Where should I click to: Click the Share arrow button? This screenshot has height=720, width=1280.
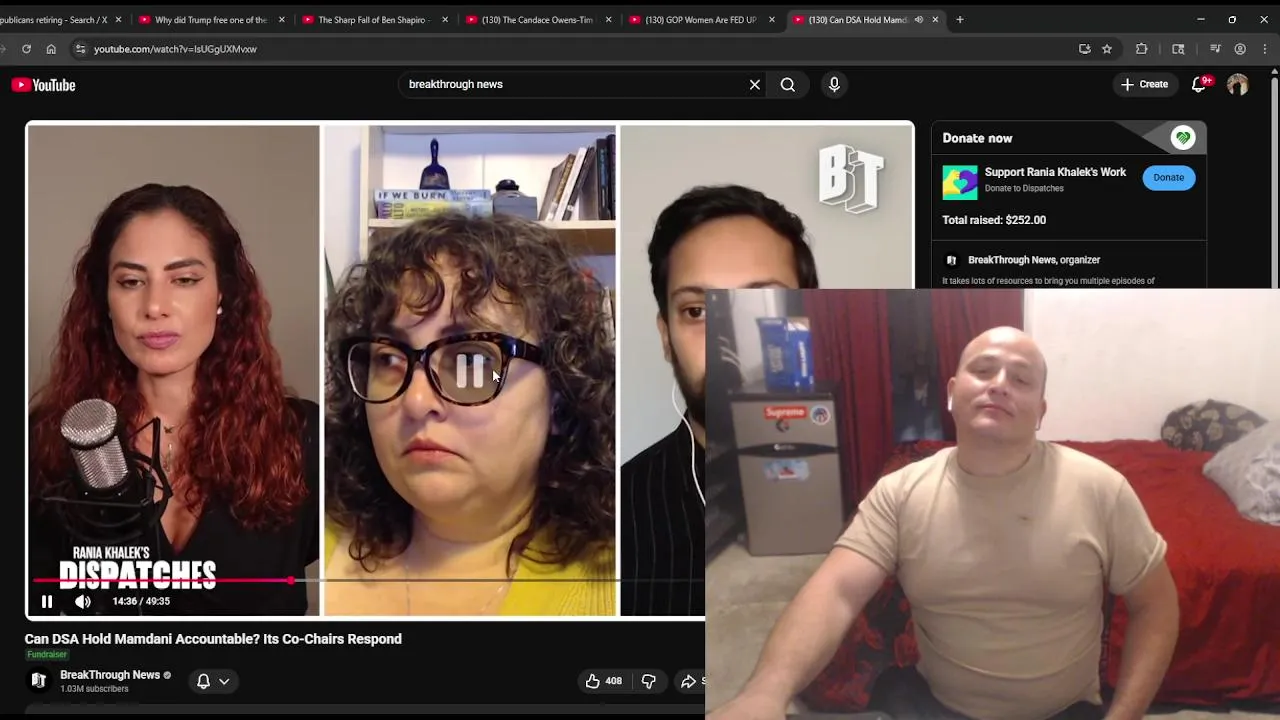[x=689, y=681]
